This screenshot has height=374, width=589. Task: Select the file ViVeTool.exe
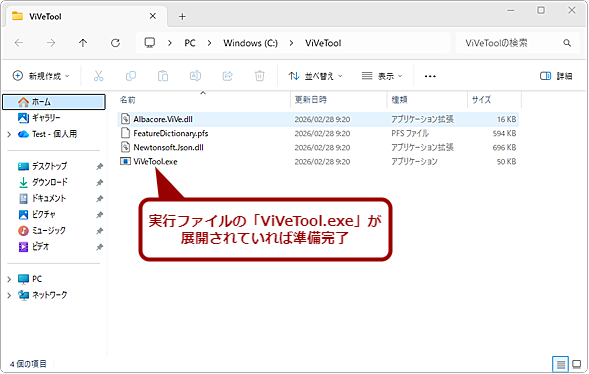click(318, 161)
